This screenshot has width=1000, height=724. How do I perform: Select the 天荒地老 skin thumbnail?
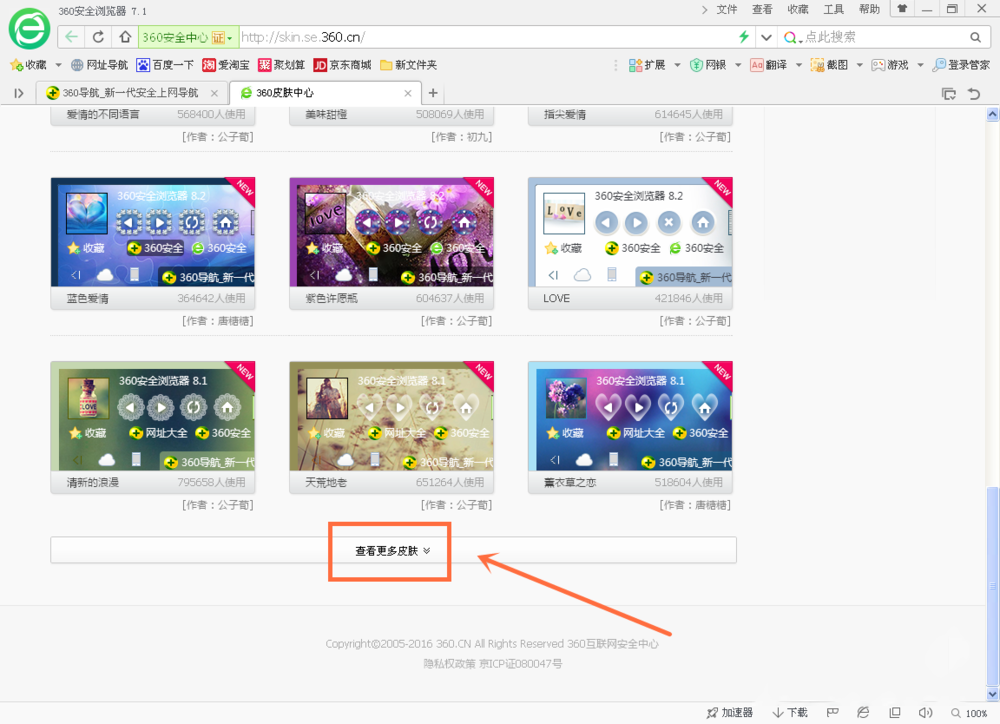392,416
